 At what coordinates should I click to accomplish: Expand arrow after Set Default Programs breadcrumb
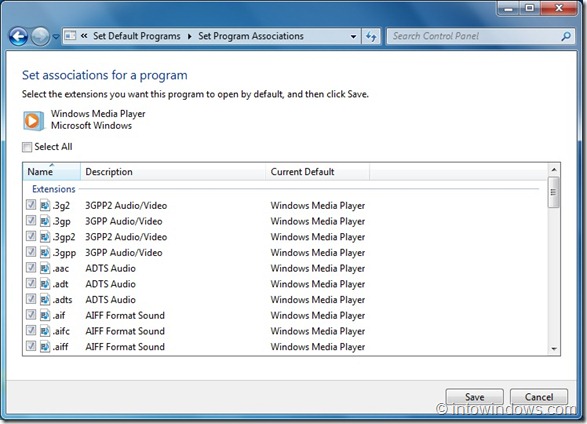[x=190, y=36]
